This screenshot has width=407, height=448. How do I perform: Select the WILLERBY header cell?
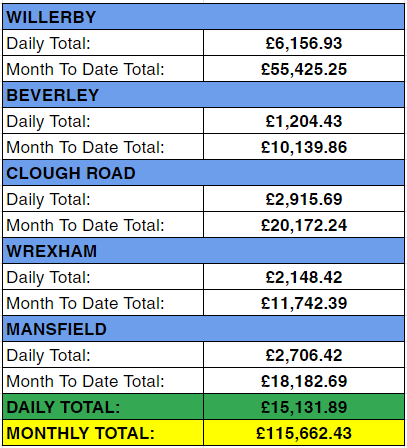(x=203, y=17)
